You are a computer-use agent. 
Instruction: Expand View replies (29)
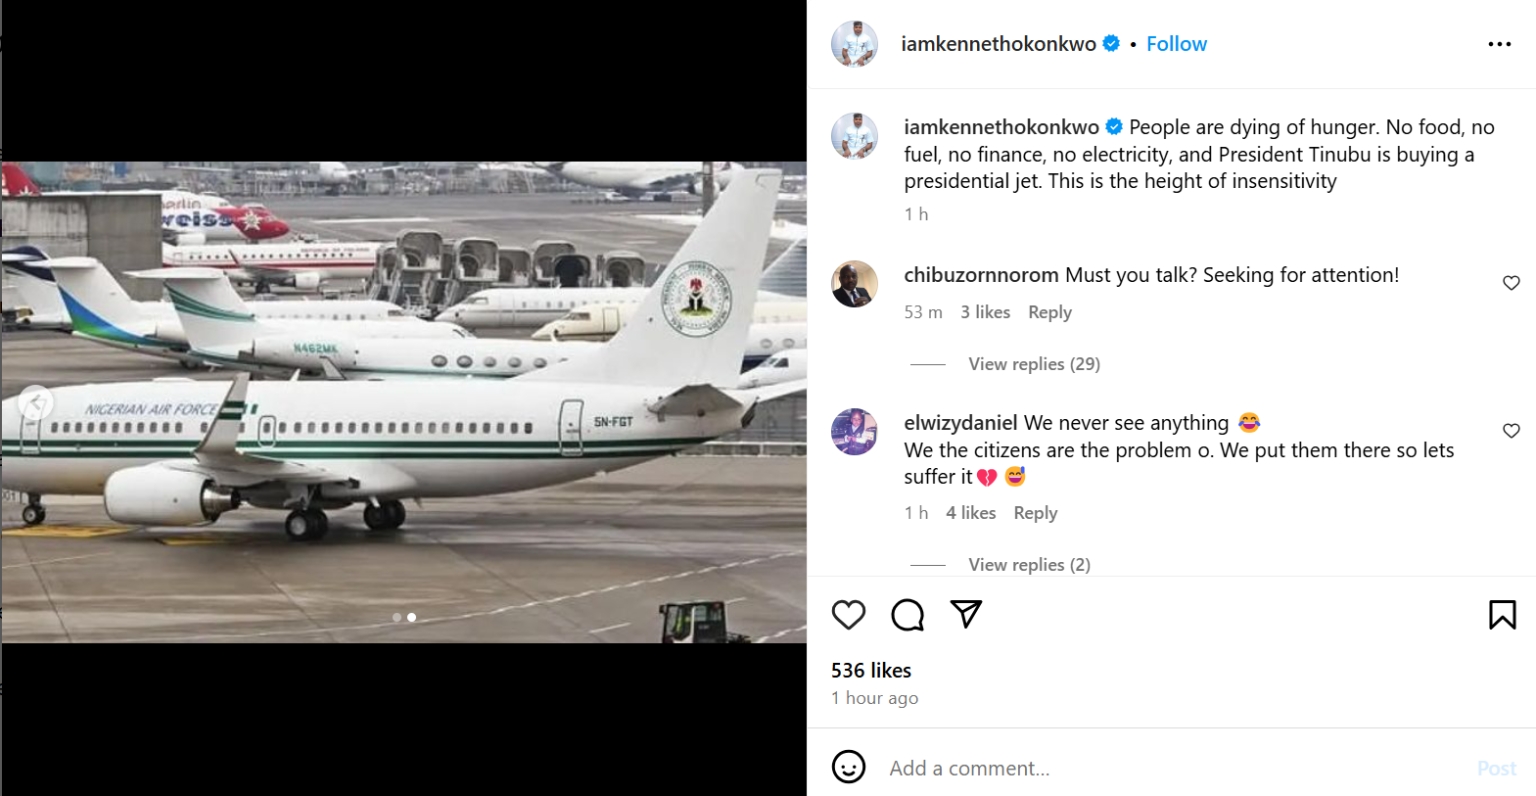tap(1034, 364)
